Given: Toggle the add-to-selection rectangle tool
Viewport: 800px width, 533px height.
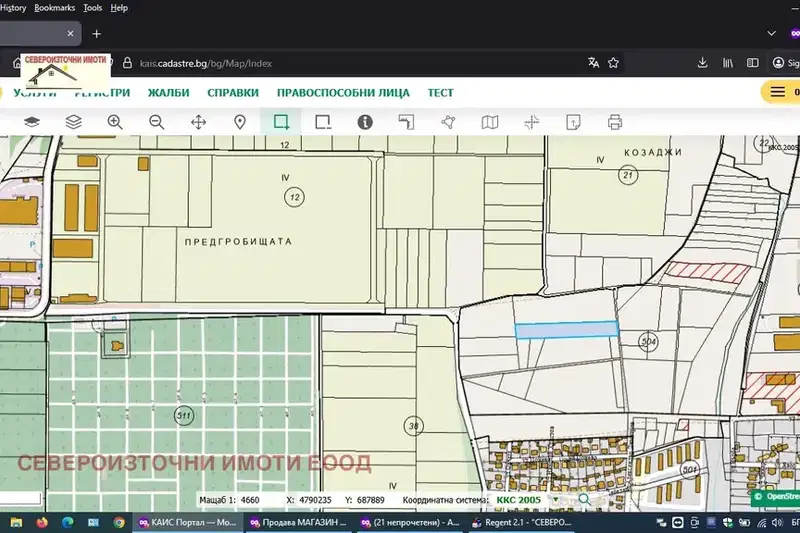Looking at the screenshot, I should click(x=281, y=122).
